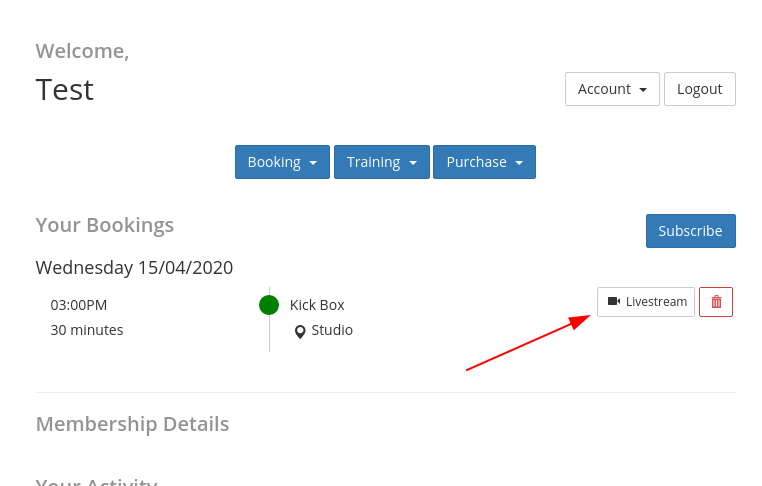This screenshot has width=762, height=486.
Task: Click the Test username heading
Action: click(x=65, y=90)
